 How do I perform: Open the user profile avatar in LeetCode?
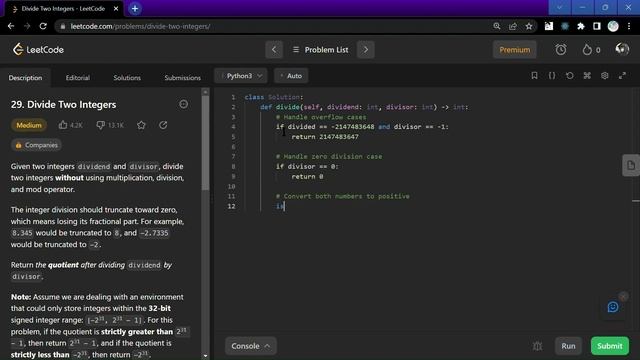(622, 49)
